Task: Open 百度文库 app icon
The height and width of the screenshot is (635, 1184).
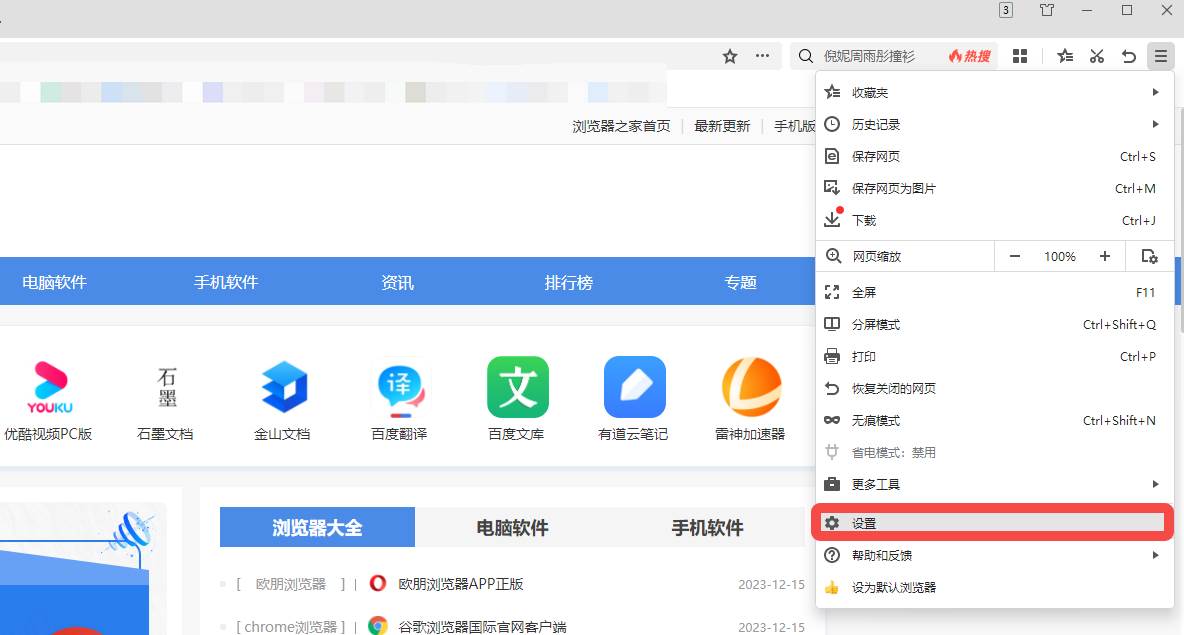Action: (517, 387)
